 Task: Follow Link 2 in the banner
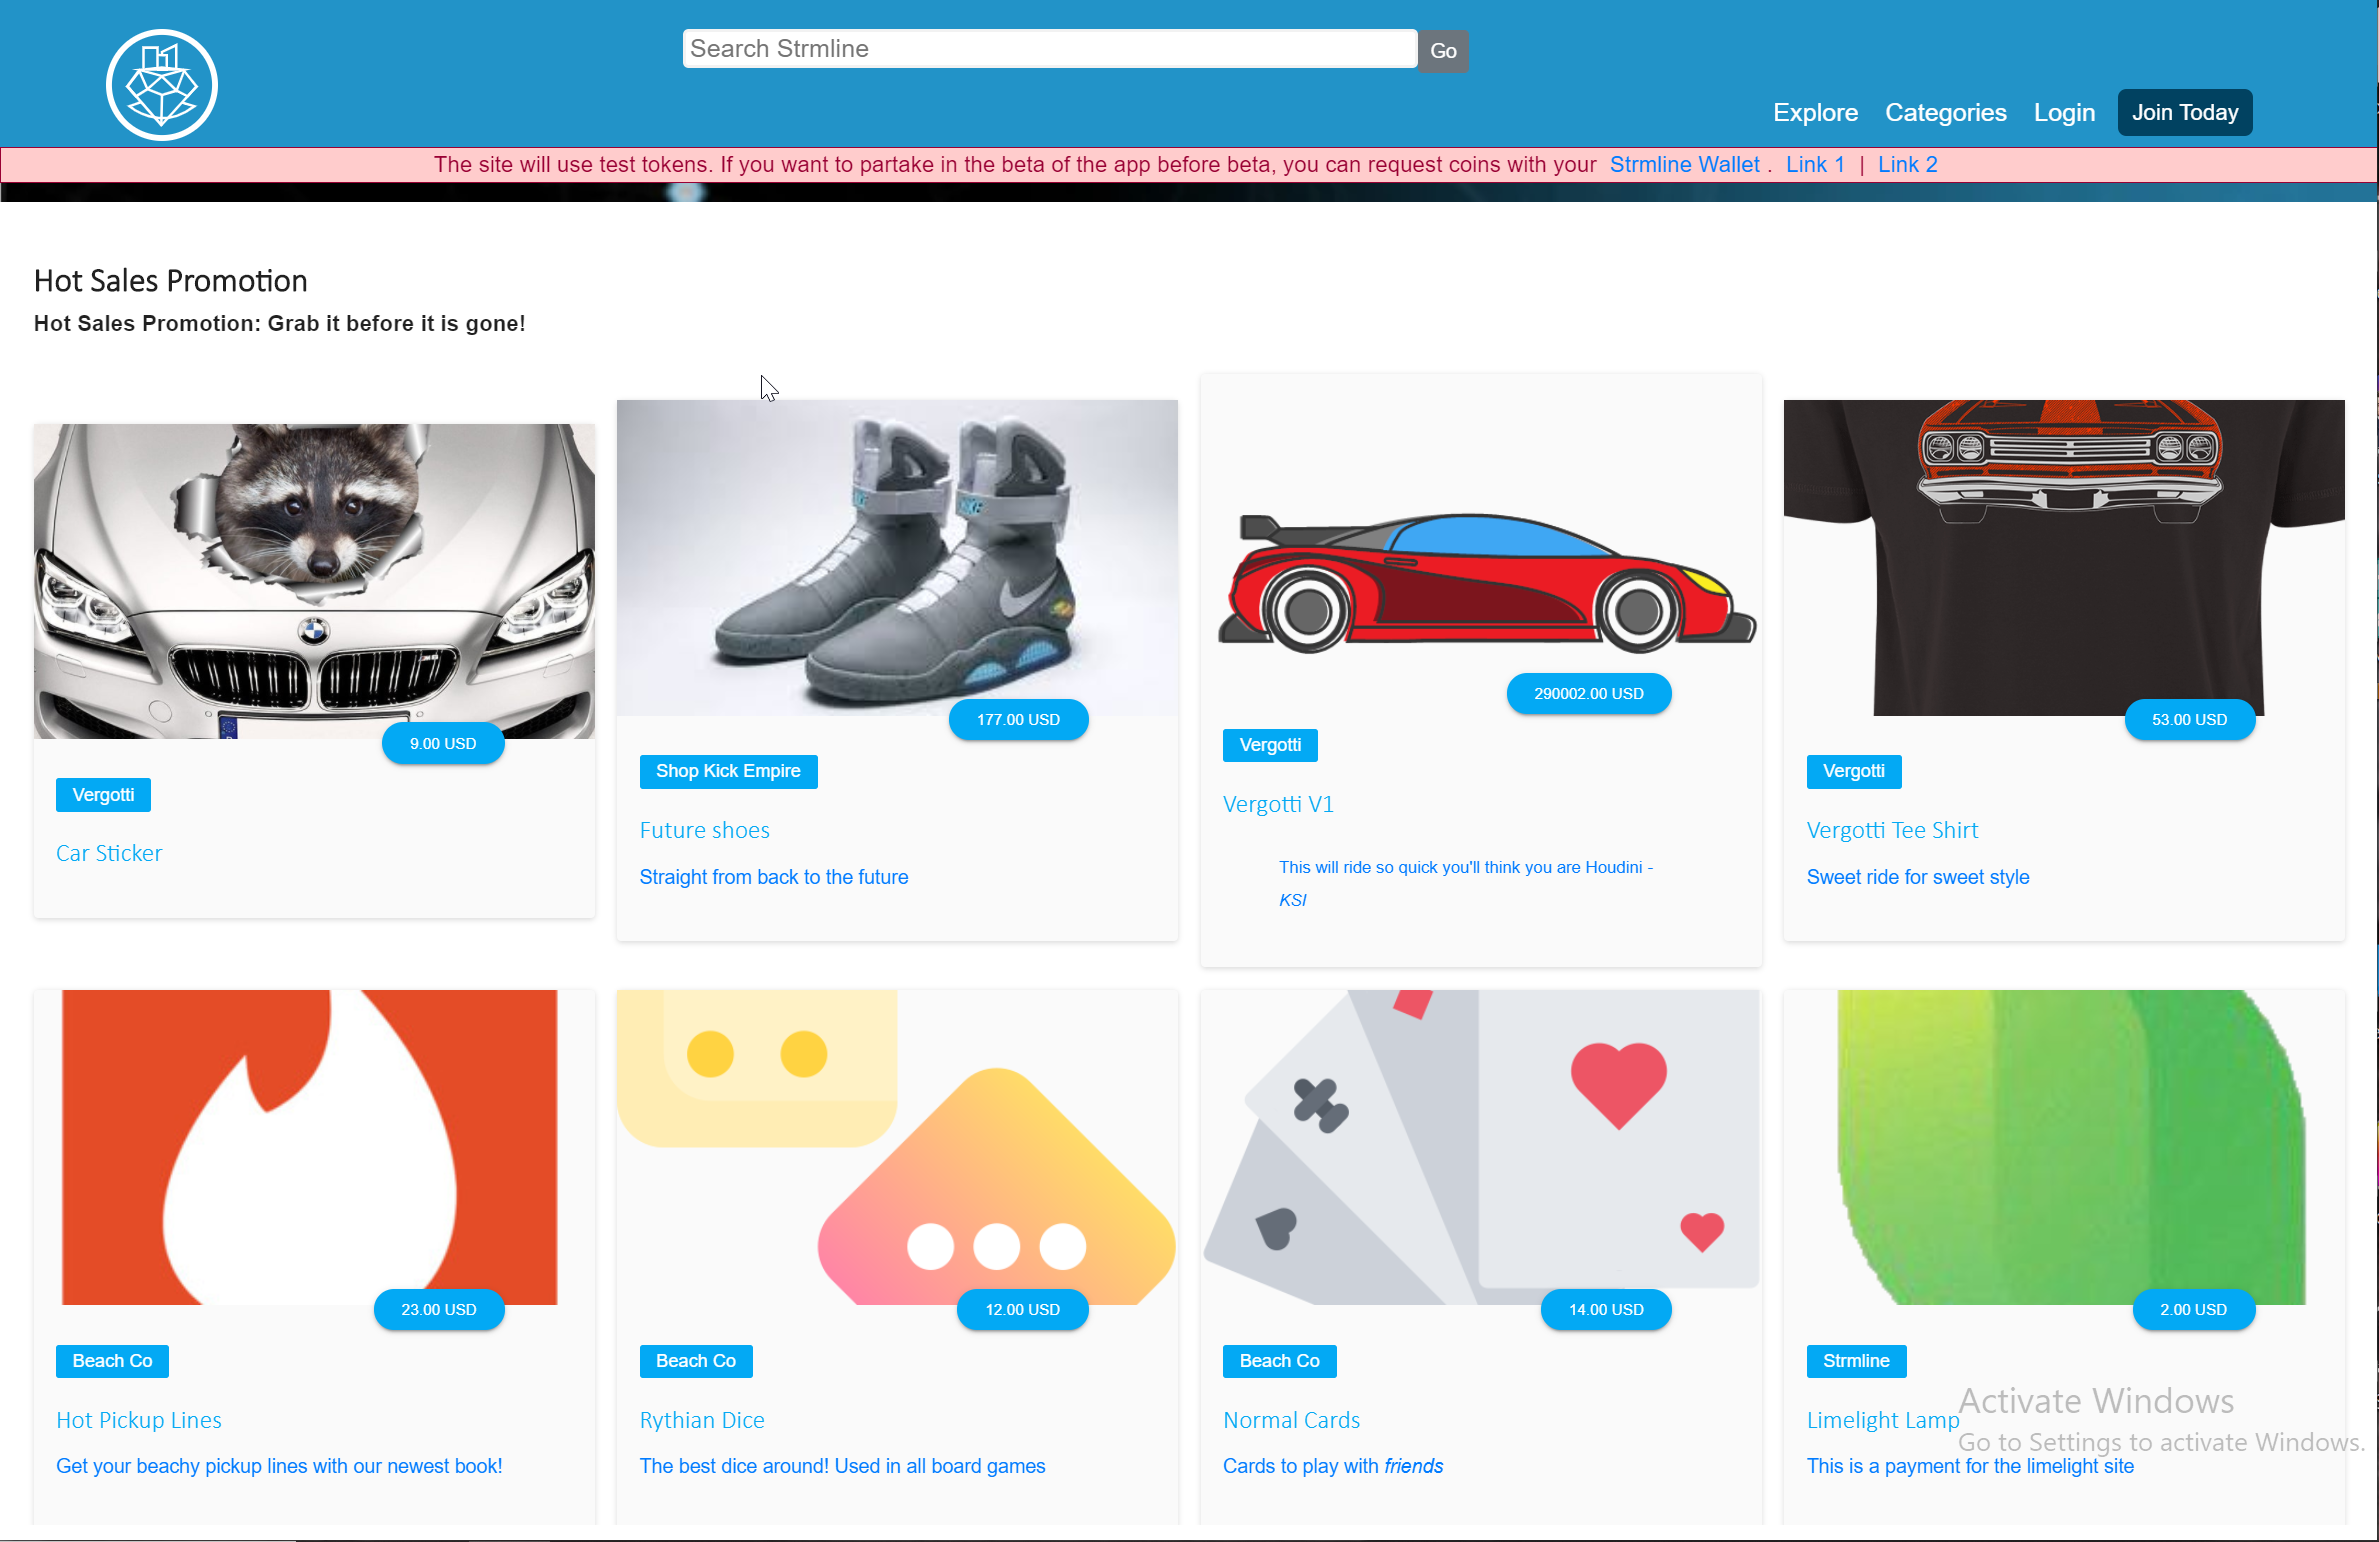pos(1907,164)
